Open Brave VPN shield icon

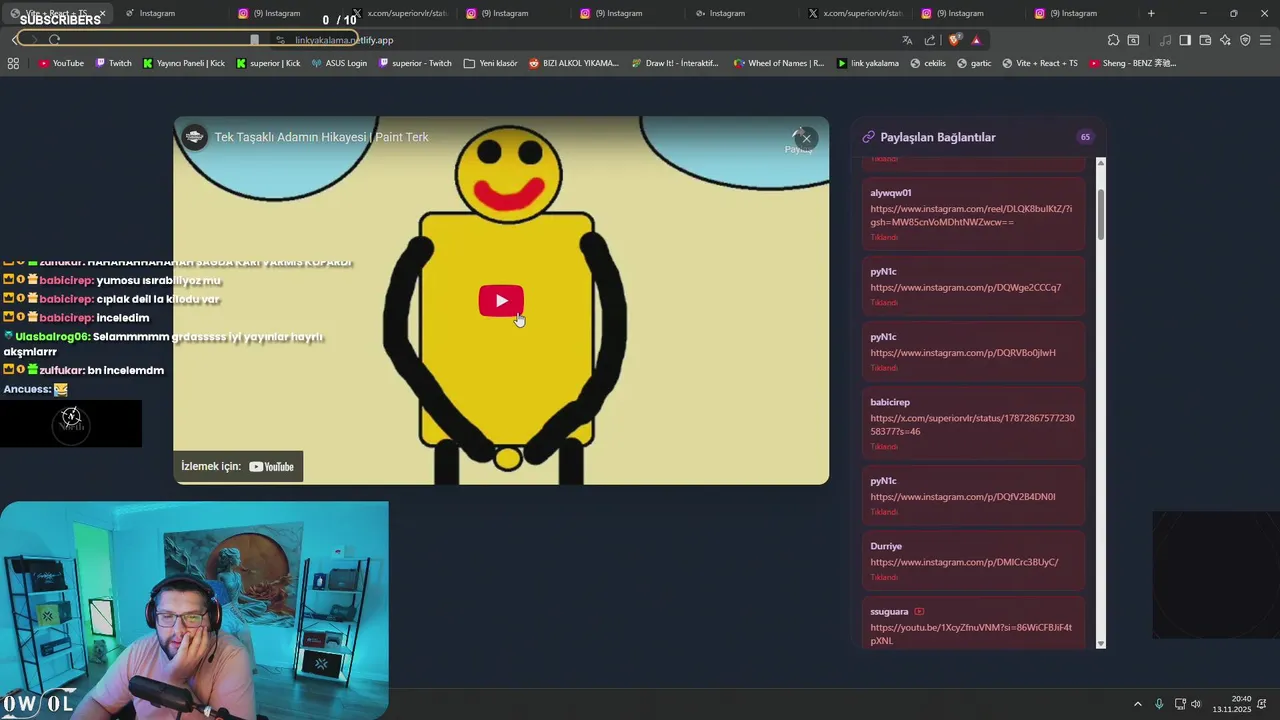[x=1245, y=40]
